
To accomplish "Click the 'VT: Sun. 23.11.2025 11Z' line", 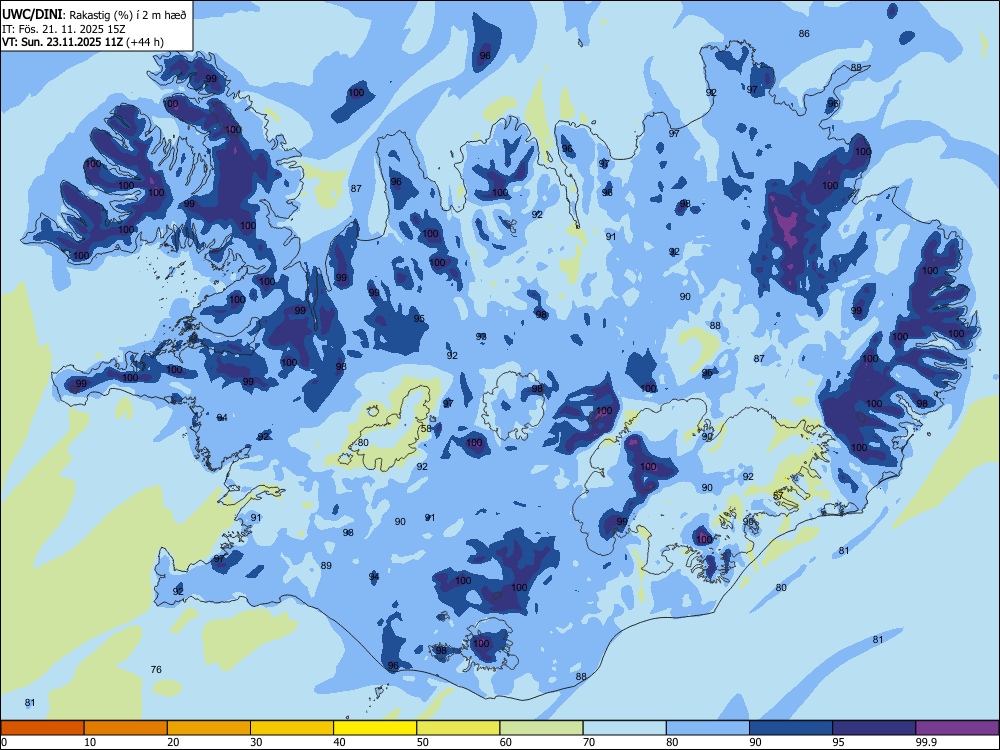I will 62,42.
